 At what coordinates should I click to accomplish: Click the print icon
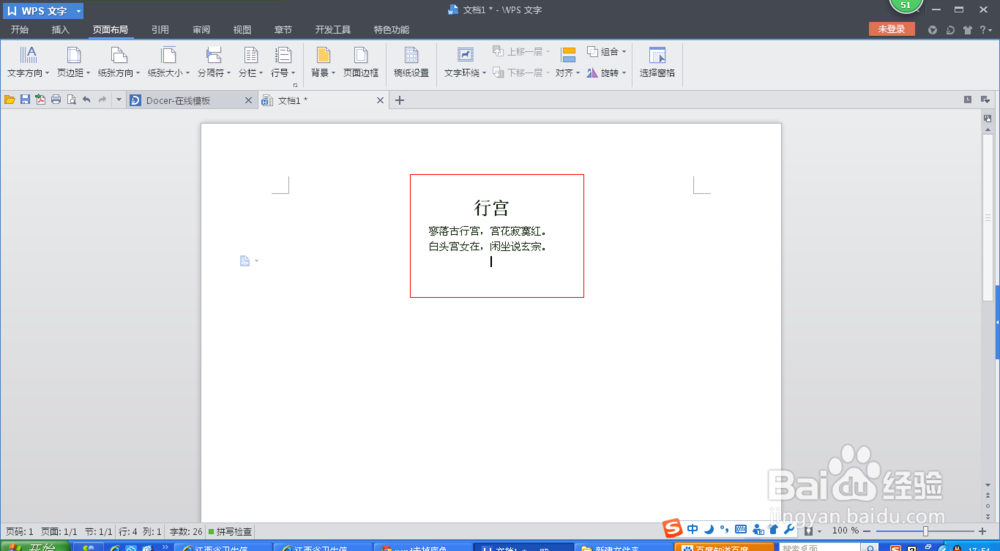click(56, 100)
